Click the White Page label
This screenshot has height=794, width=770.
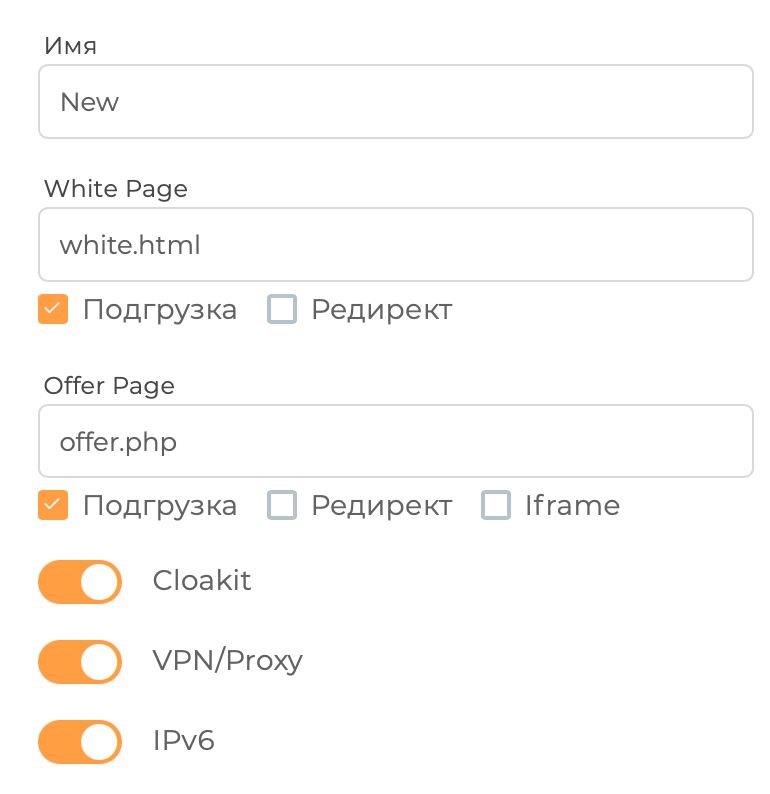tap(115, 189)
